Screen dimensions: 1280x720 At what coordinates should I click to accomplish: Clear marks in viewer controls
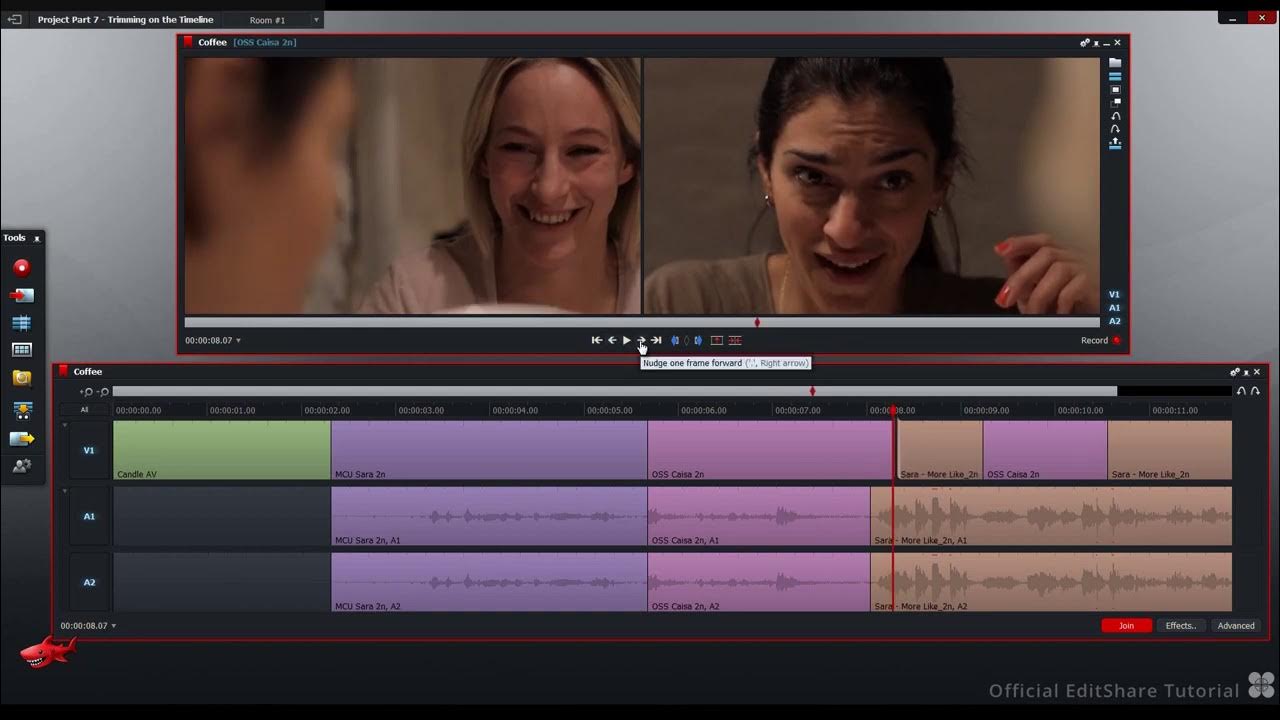tap(686, 340)
